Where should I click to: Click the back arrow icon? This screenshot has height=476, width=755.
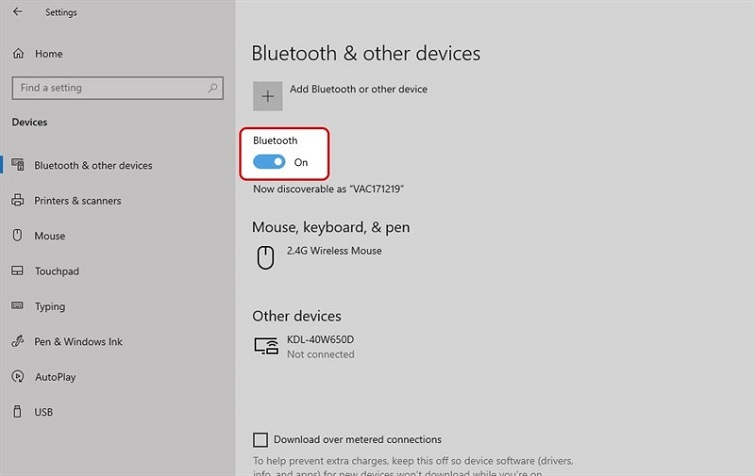click(18, 13)
